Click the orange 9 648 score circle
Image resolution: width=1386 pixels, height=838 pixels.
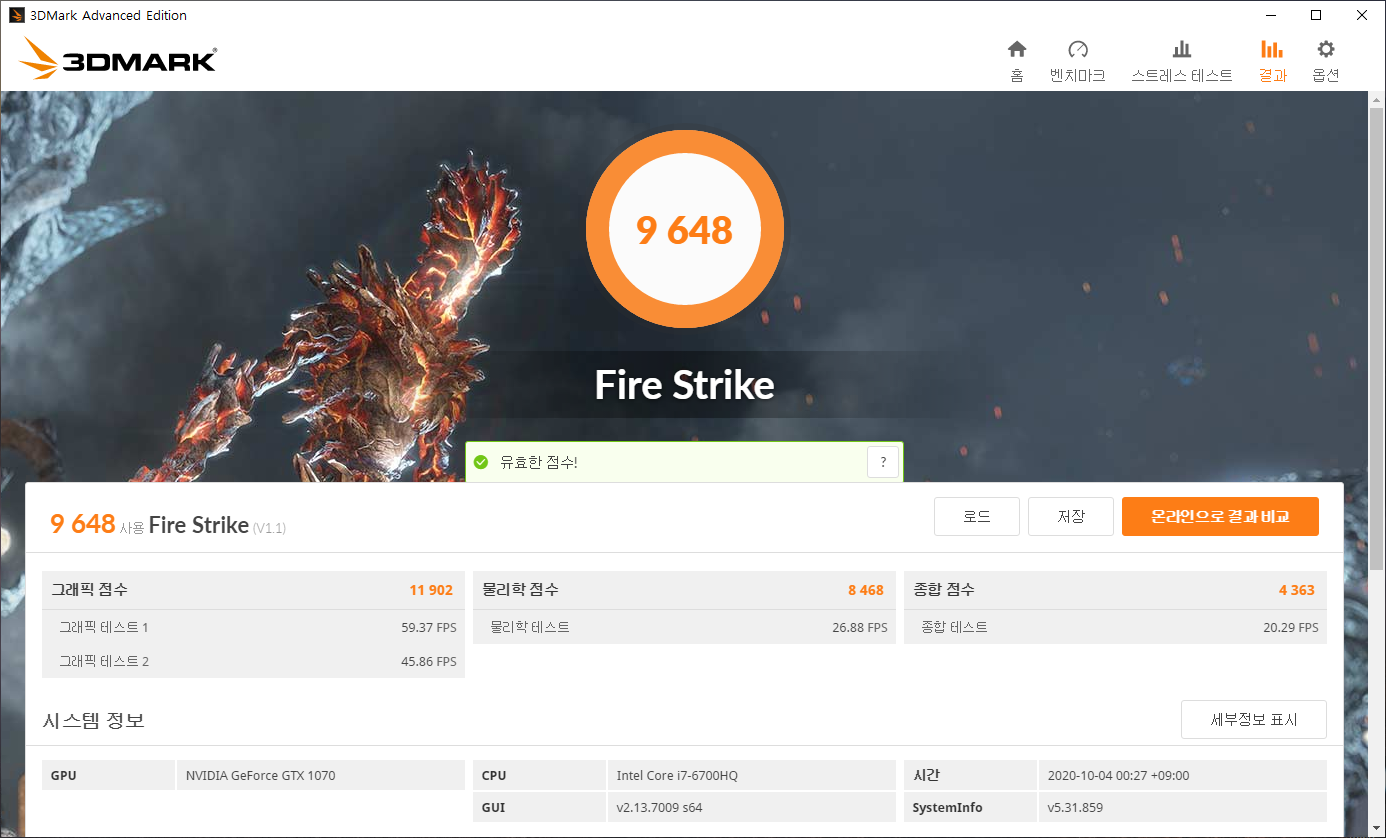pyautogui.click(x=685, y=230)
